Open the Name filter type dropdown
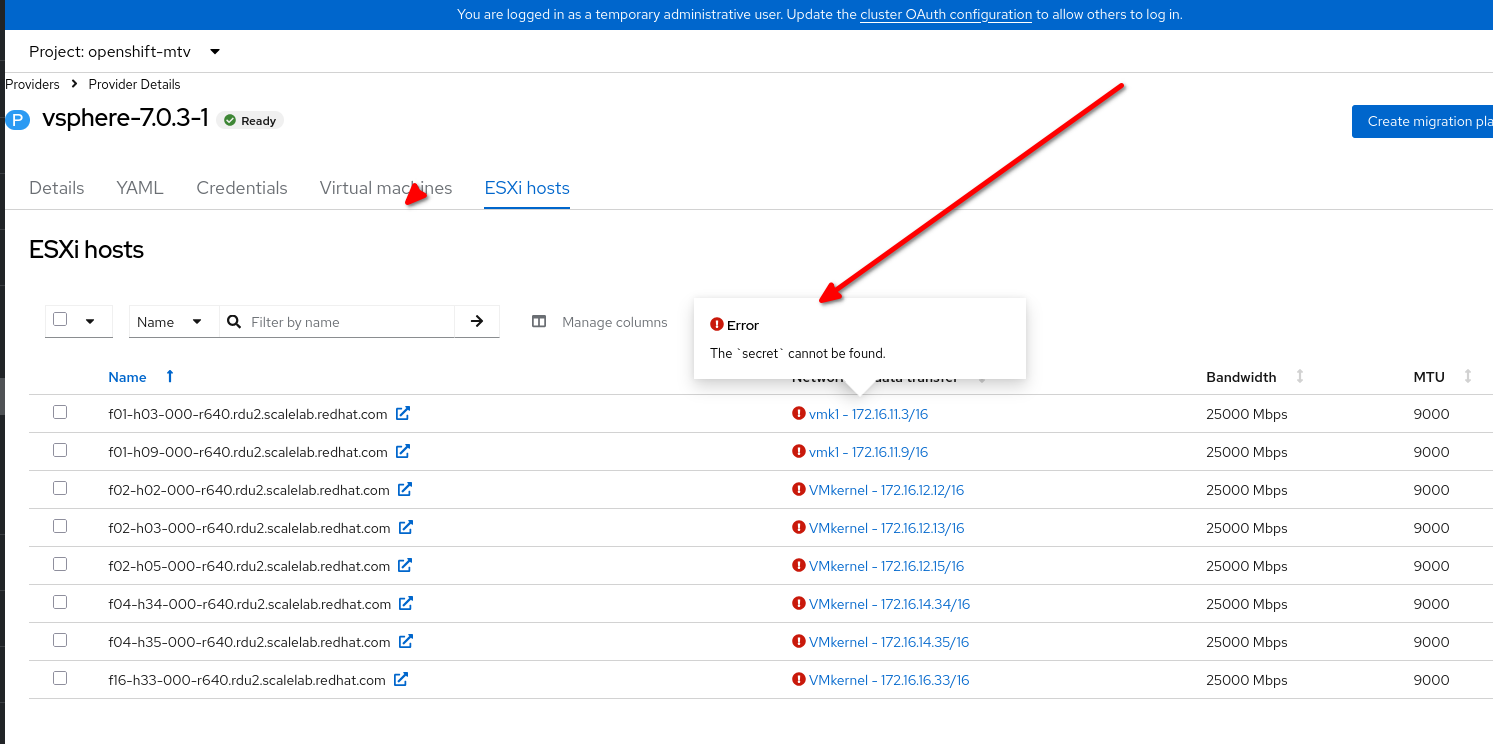Image resolution: width=1493 pixels, height=744 pixels. pos(174,321)
